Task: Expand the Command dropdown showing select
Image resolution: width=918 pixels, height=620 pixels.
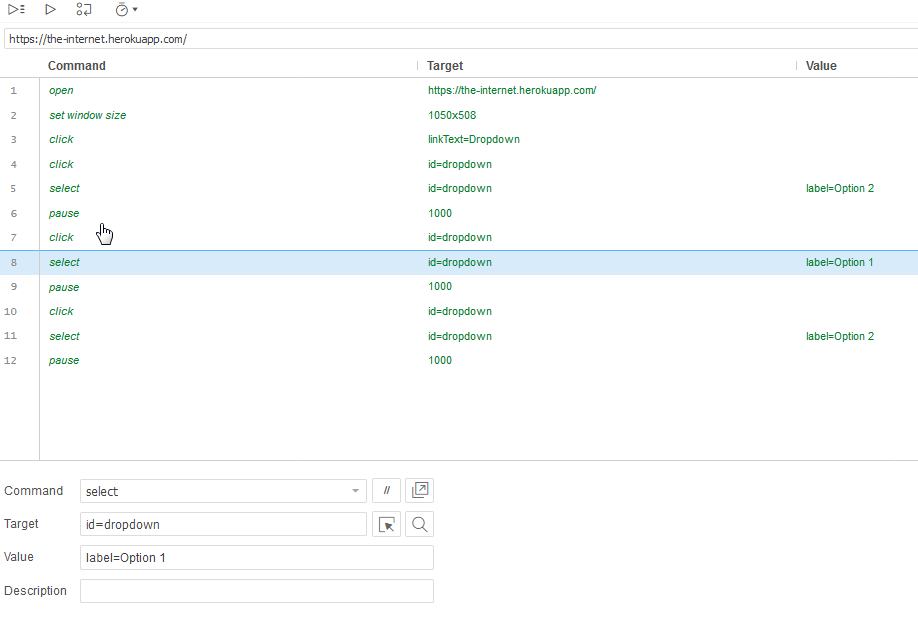Action: (x=355, y=491)
